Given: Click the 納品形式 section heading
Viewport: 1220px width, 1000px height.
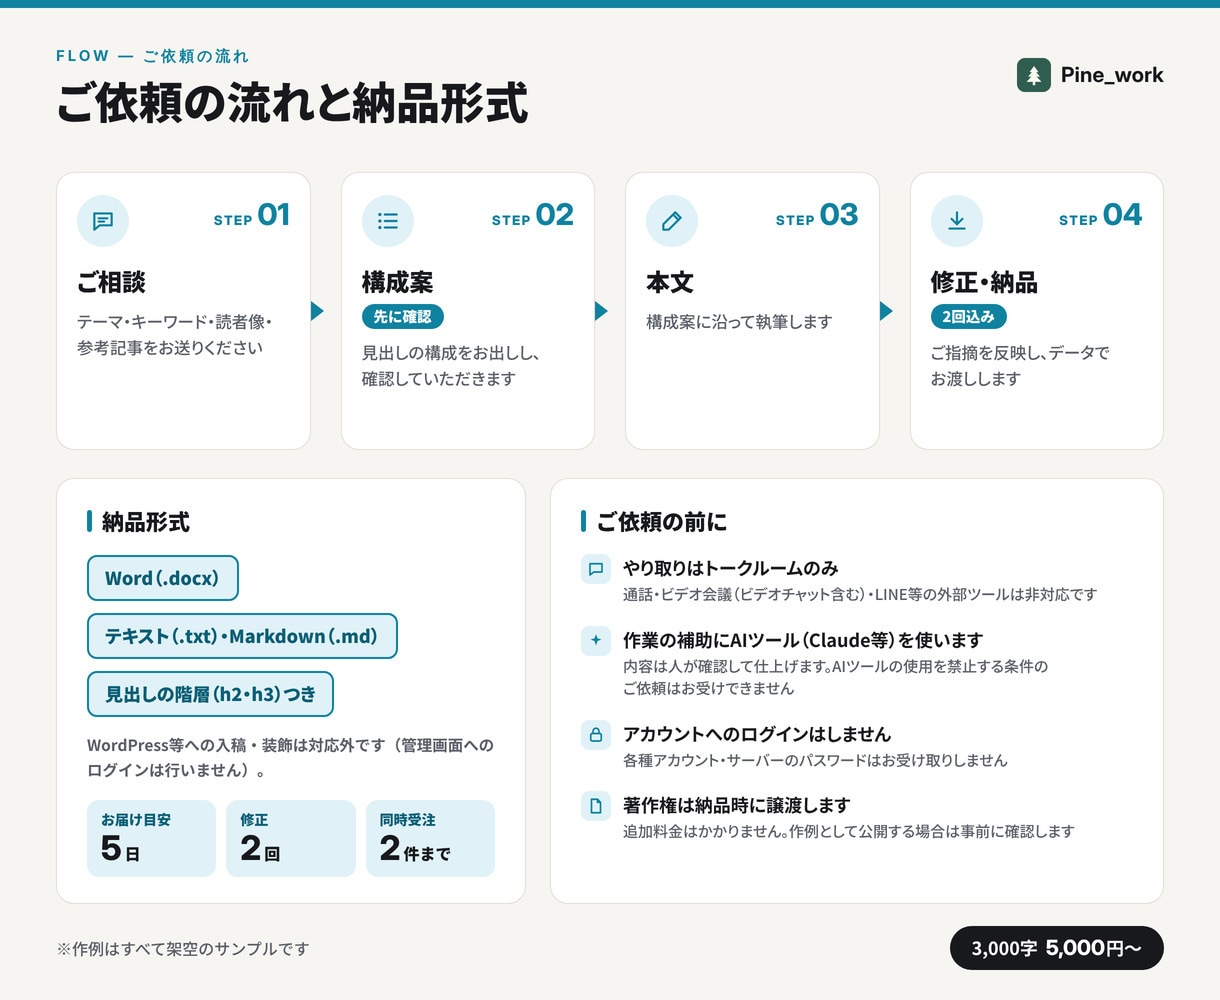Looking at the screenshot, I should (146, 521).
